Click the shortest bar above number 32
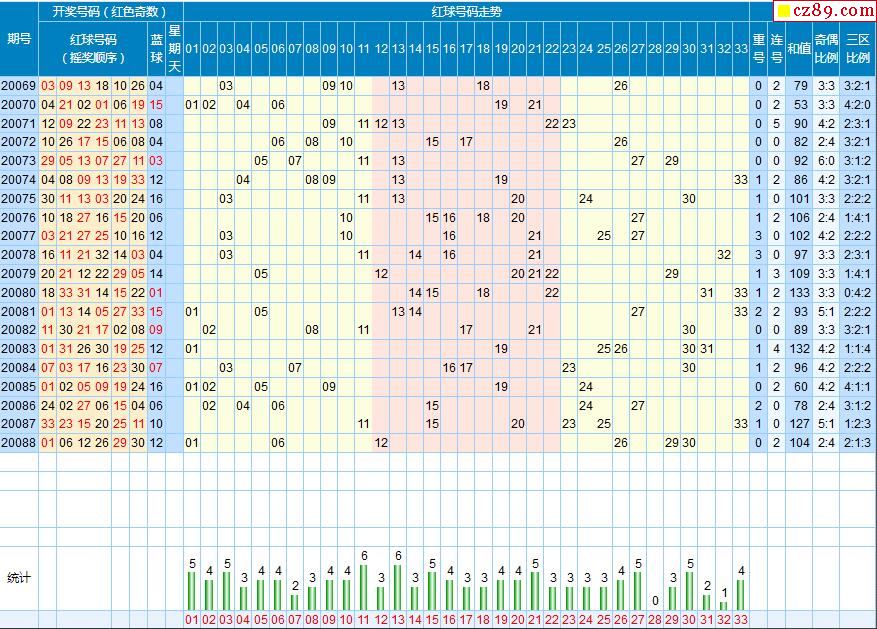The image size is (877, 629). [724, 606]
